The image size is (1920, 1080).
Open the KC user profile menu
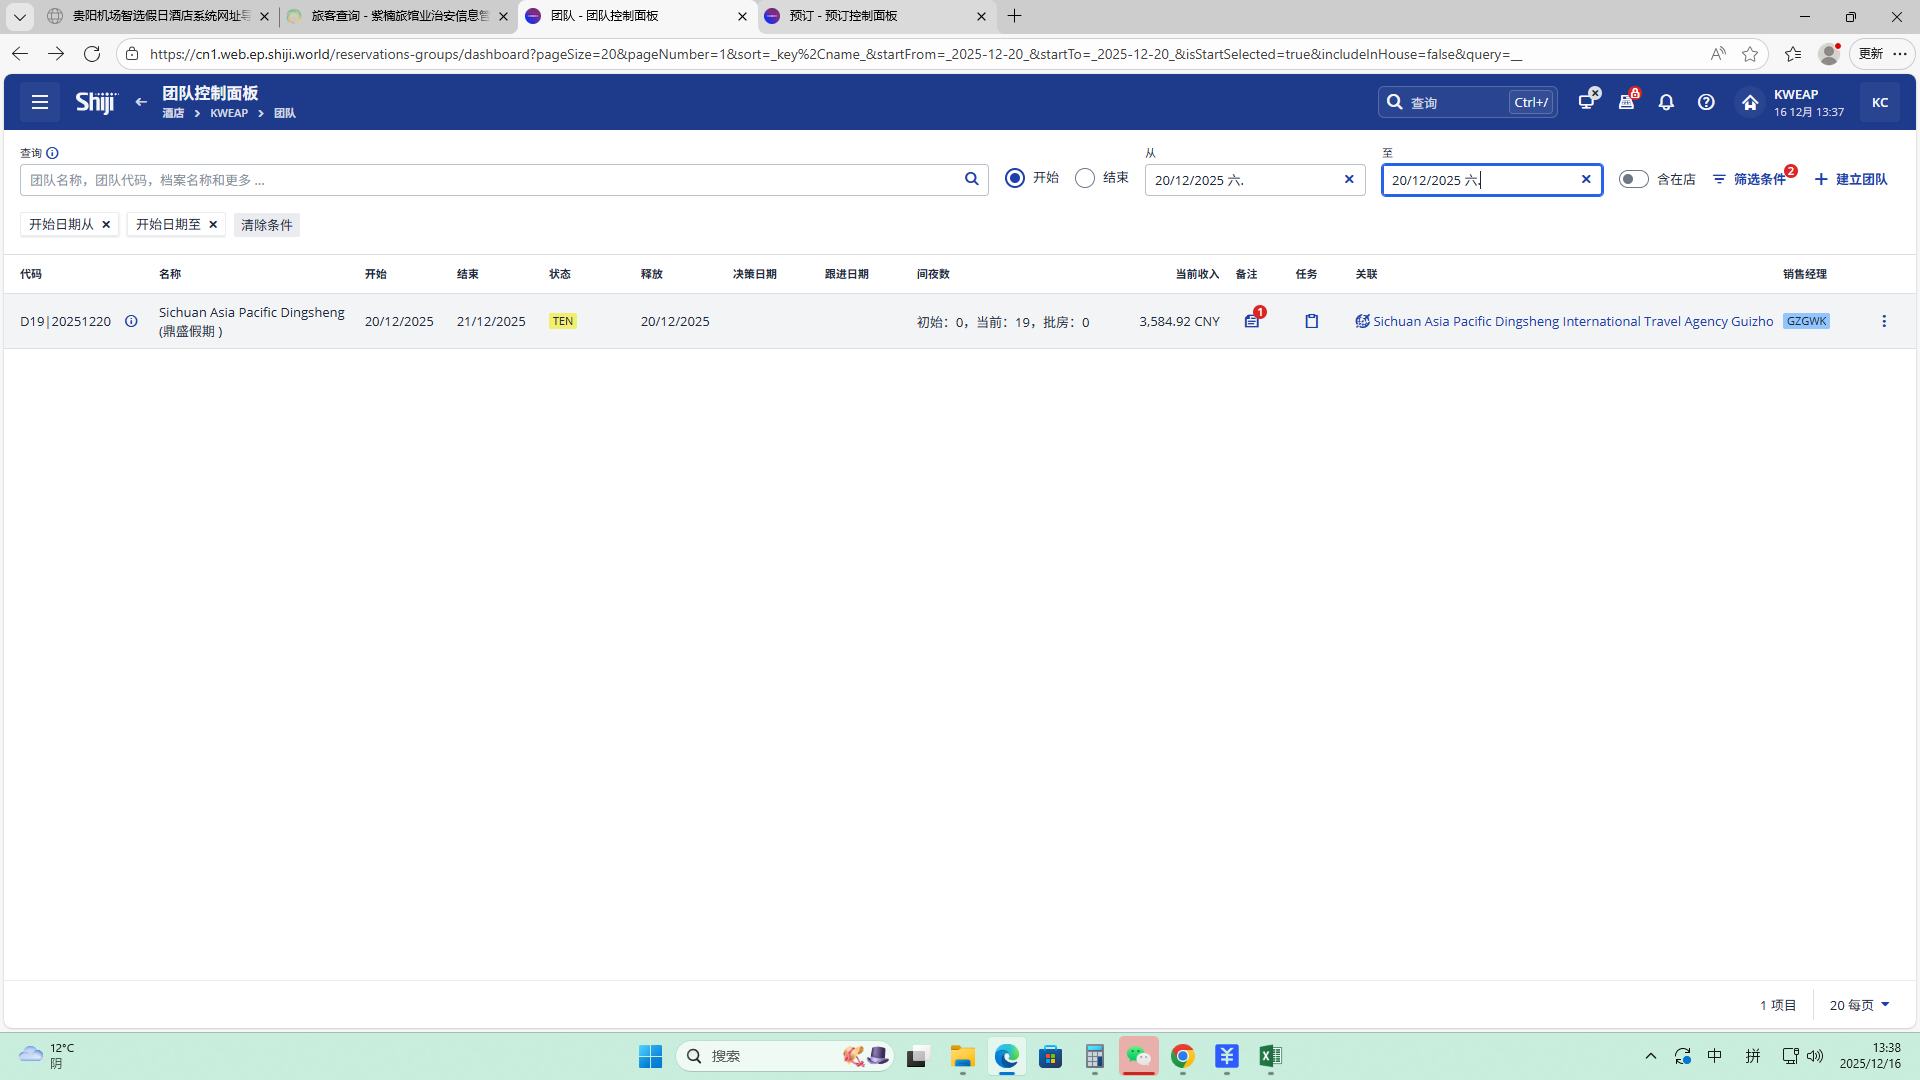pyautogui.click(x=1879, y=102)
